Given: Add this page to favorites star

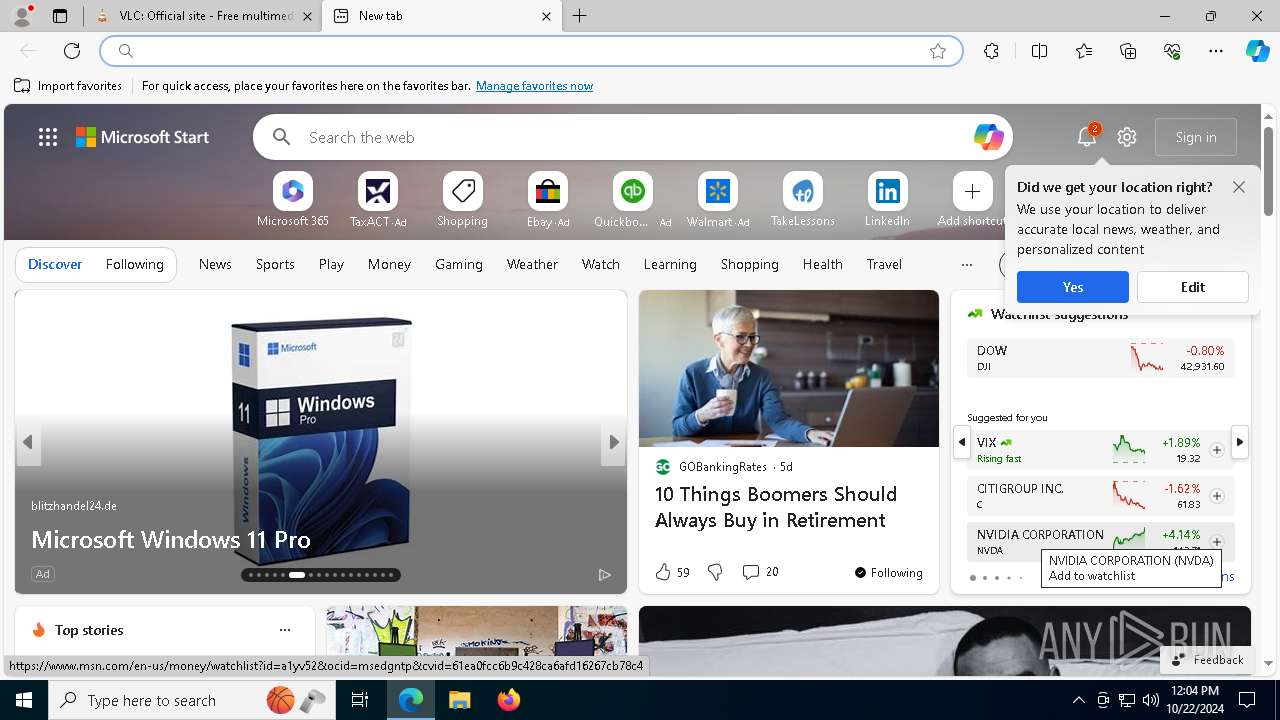Looking at the screenshot, I should [x=938, y=51].
